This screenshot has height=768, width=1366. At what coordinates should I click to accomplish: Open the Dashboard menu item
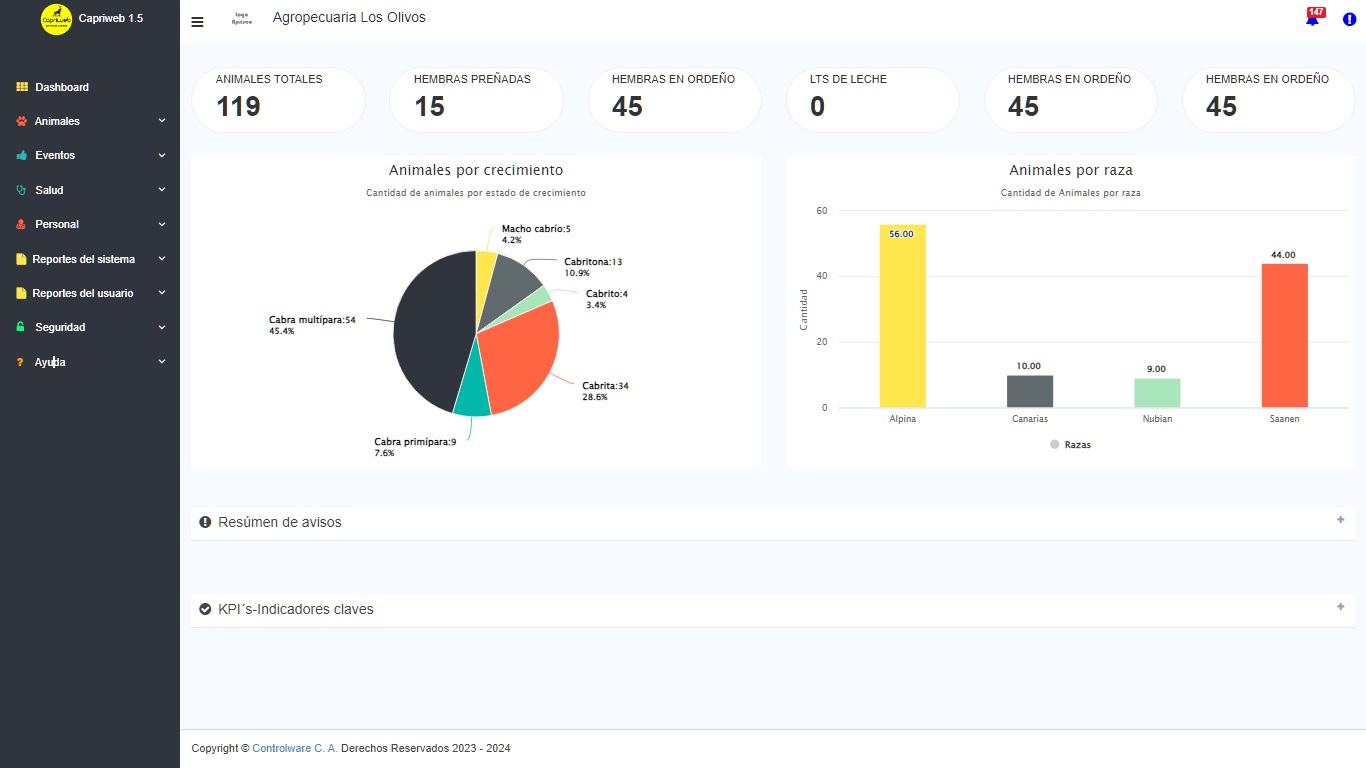point(61,87)
